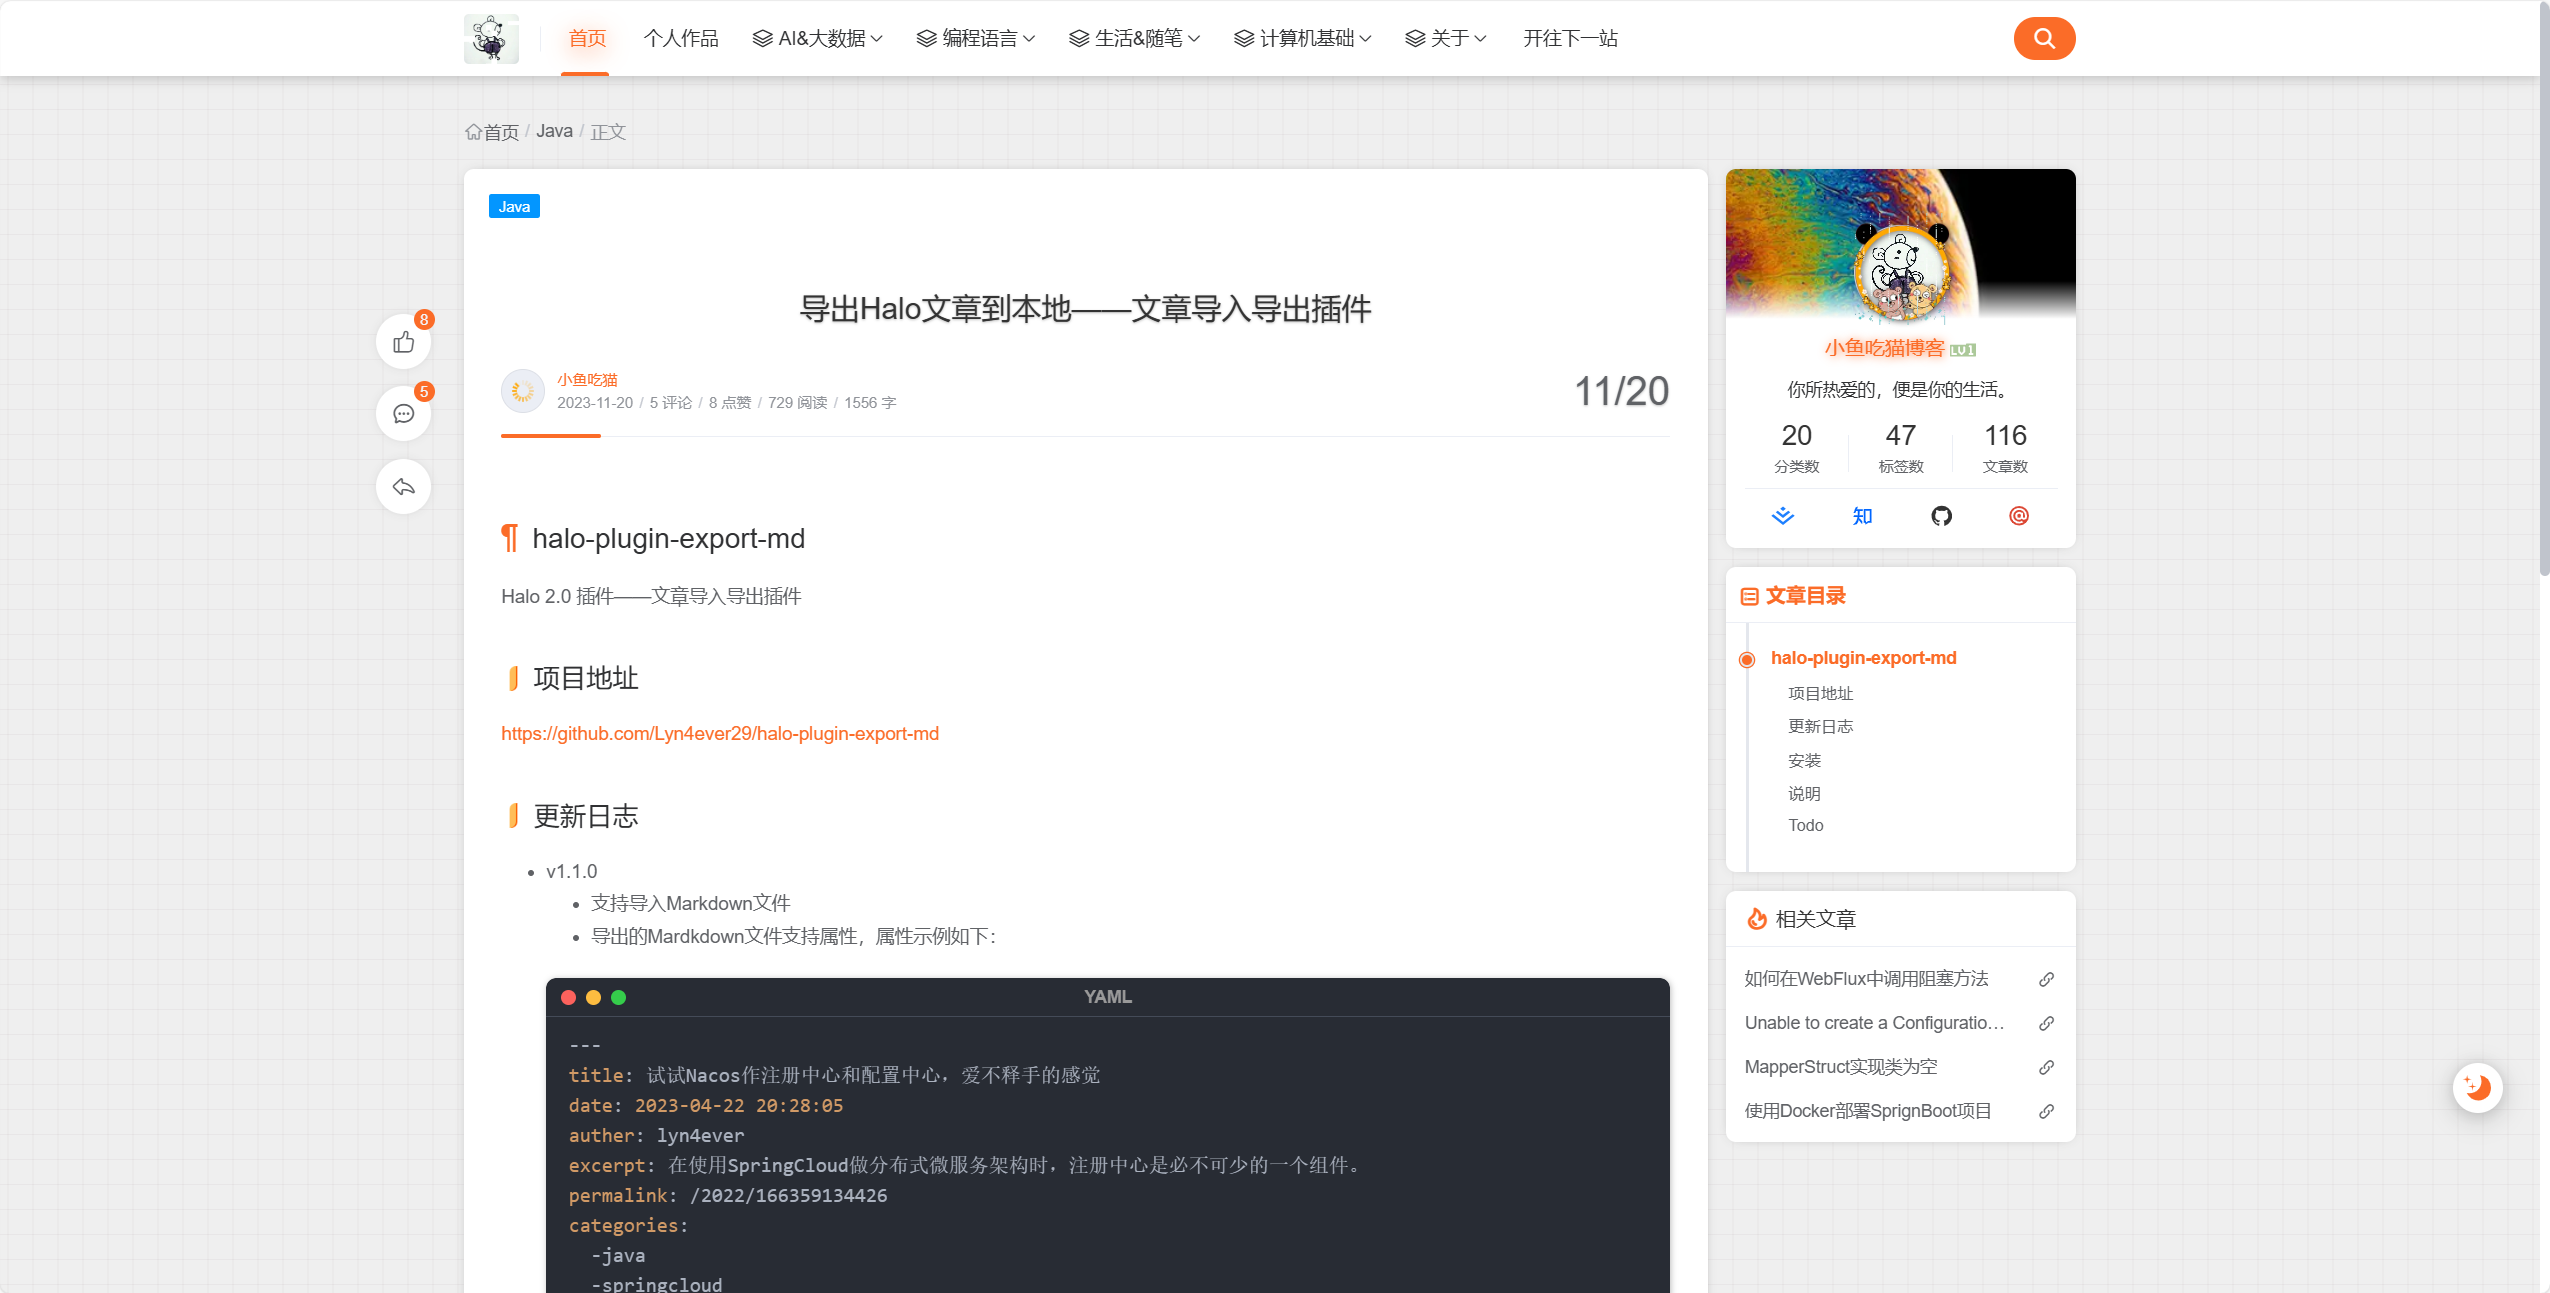2550x1293 pixels.
Task: Click the 文章目录 list icon
Action: point(1750,597)
